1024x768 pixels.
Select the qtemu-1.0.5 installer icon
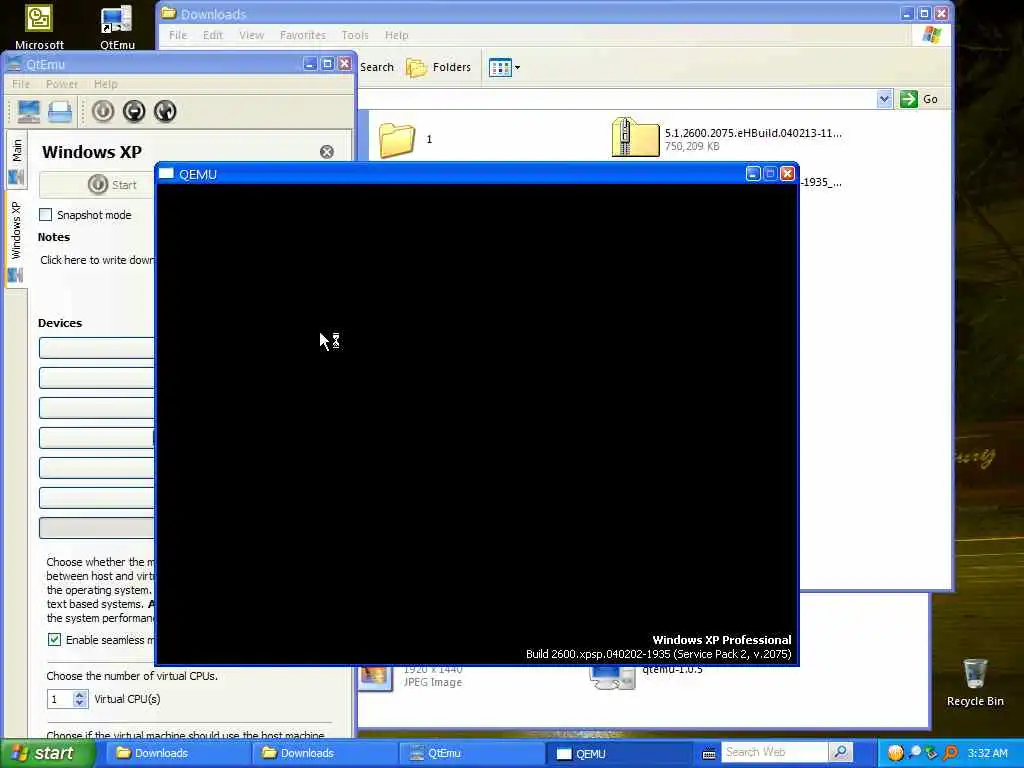click(x=612, y=678)
